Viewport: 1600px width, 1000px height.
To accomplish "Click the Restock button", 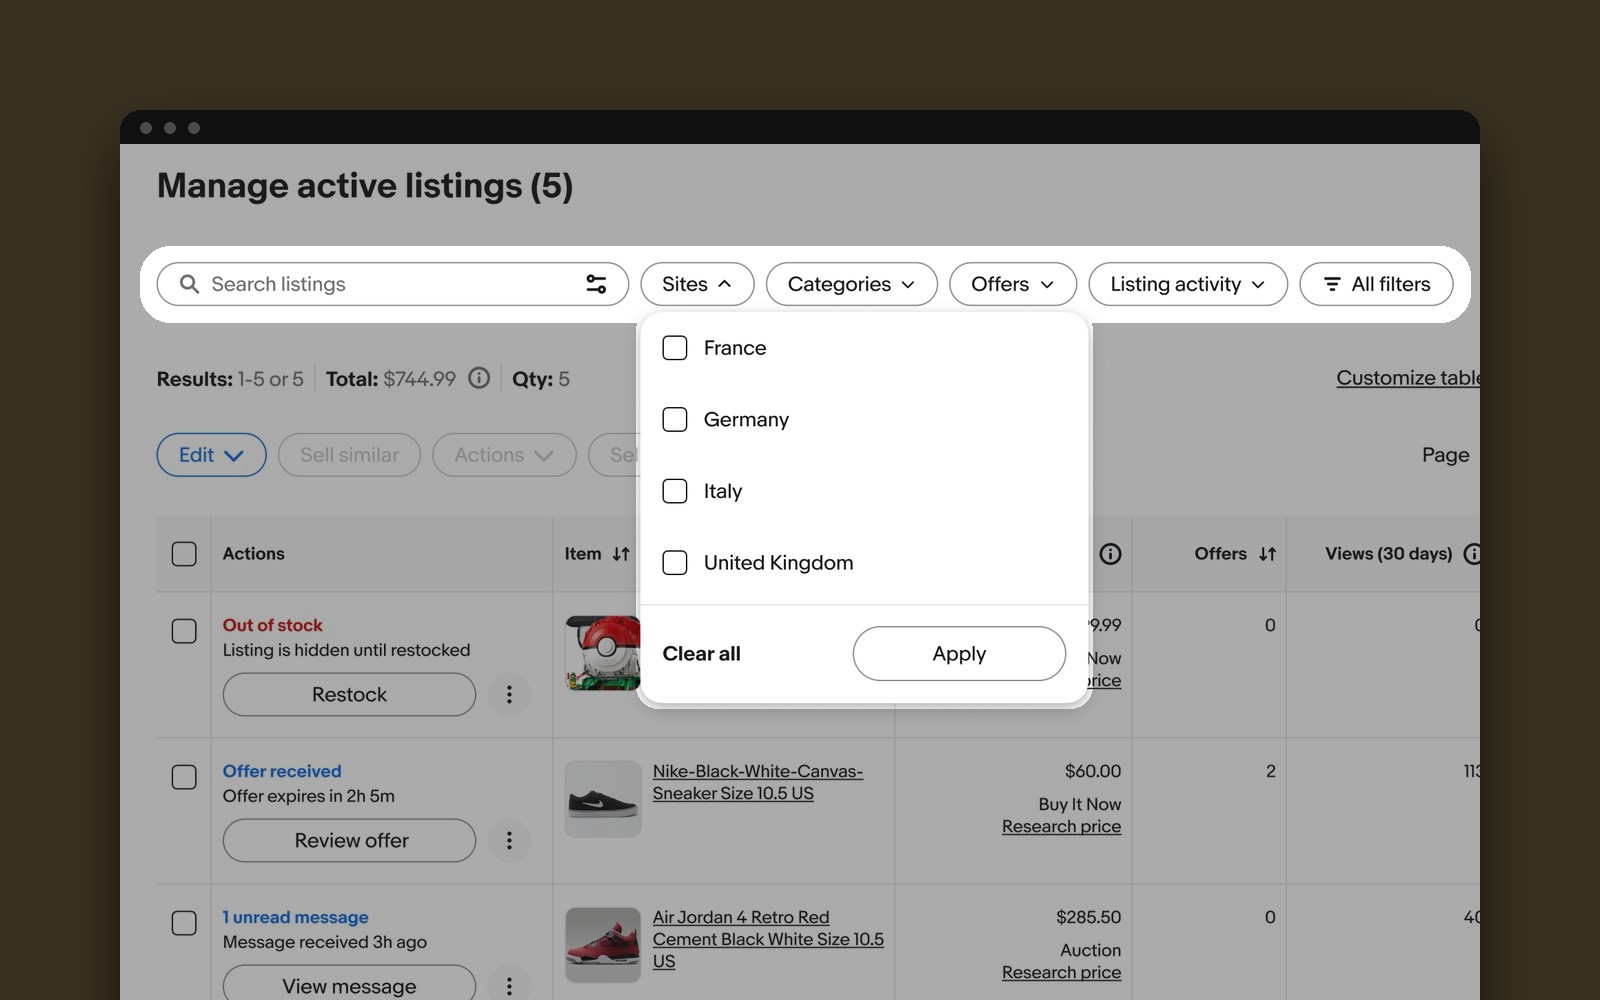I will click(349, 694).
